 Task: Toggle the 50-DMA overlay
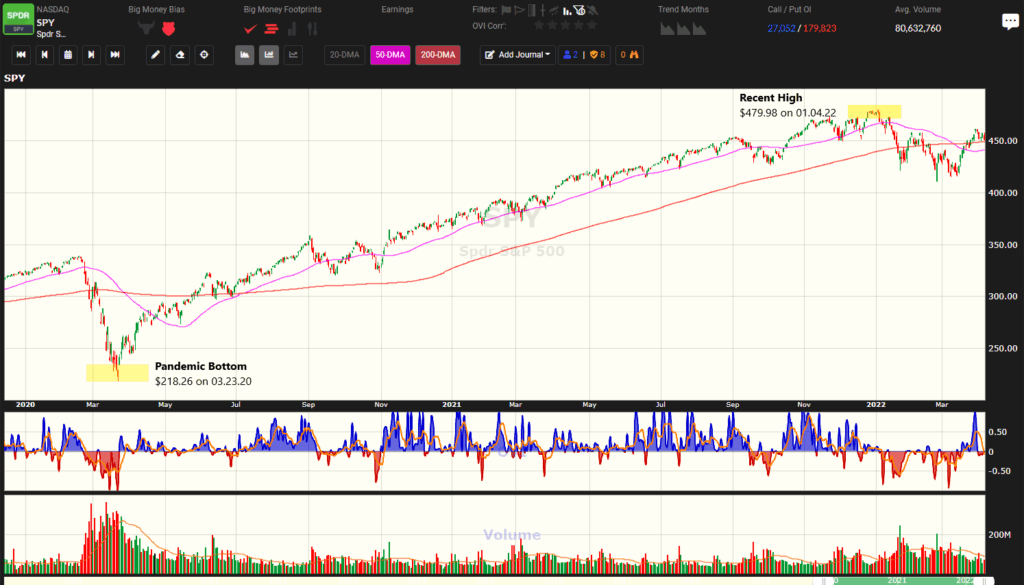tap(389, 56)
